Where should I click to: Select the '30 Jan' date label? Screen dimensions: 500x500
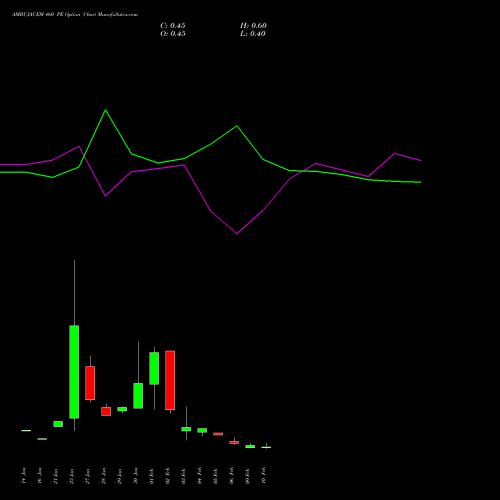click(136, 475)
